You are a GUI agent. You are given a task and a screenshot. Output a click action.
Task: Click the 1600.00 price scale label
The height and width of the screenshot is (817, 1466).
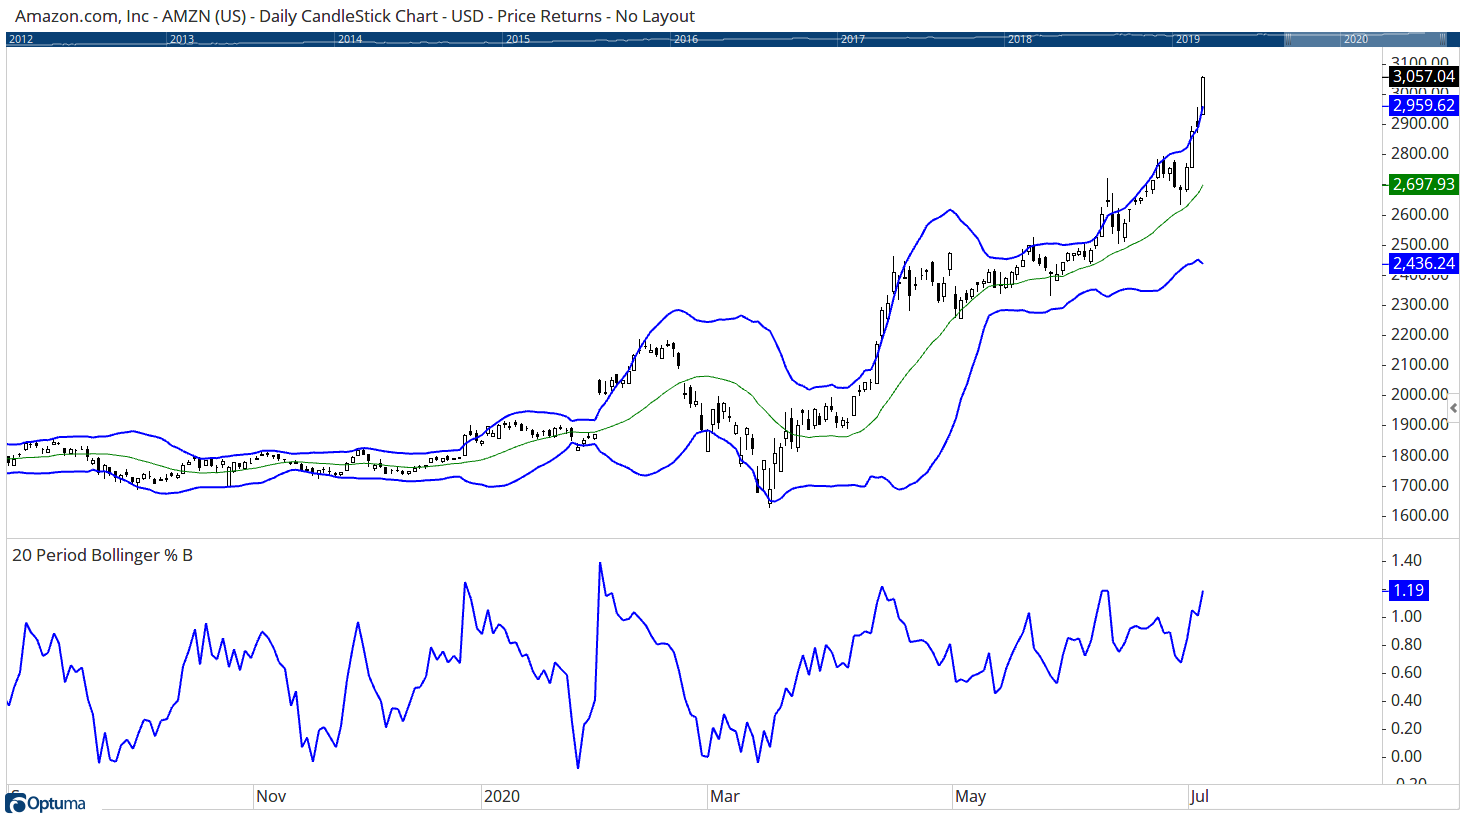[x=1420, y=515]
